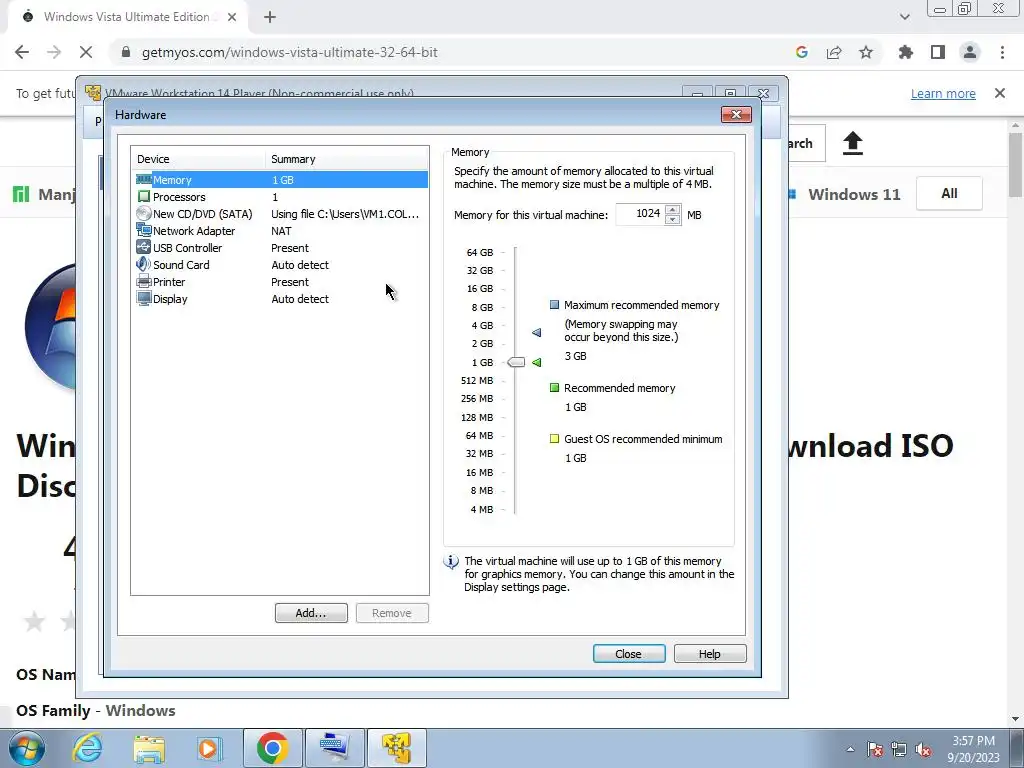Close the Hardware dialog with red X

[737, 114]
